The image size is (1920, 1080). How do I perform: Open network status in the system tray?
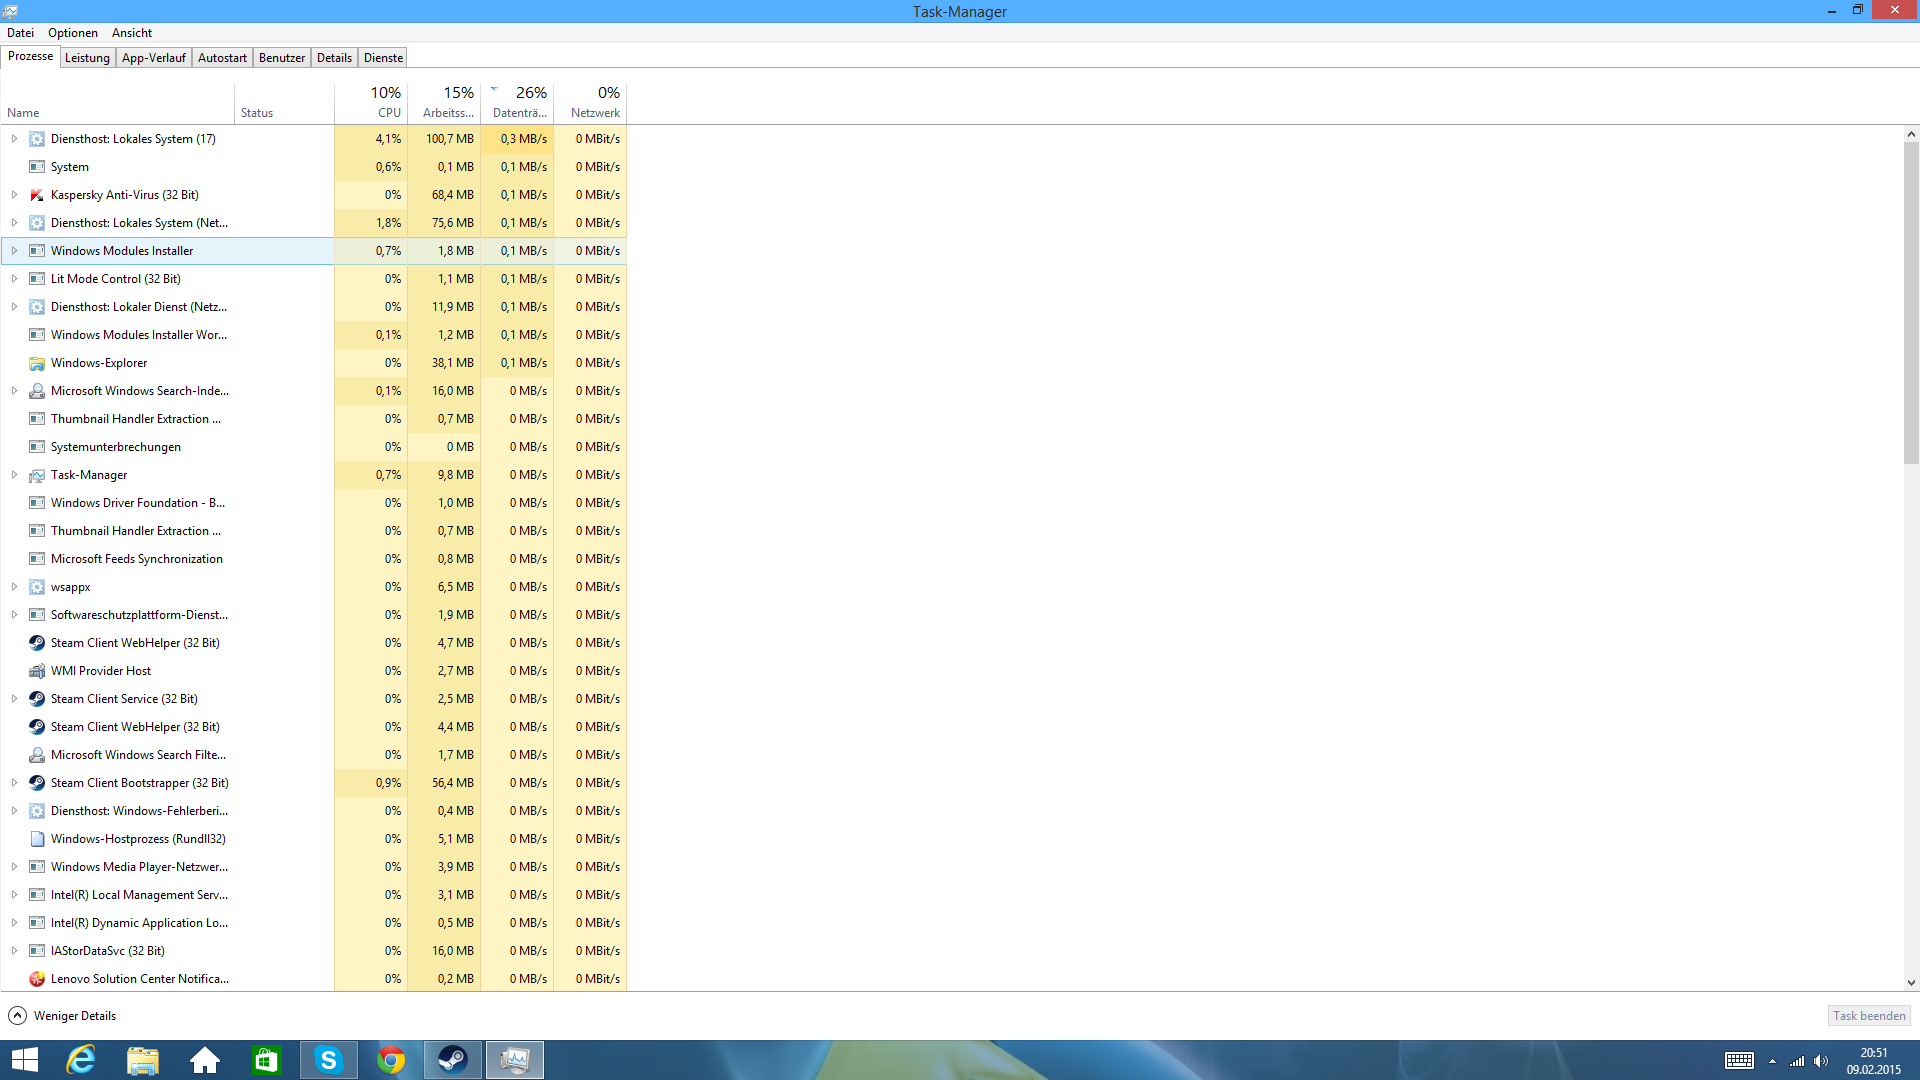point(1797,1061)
